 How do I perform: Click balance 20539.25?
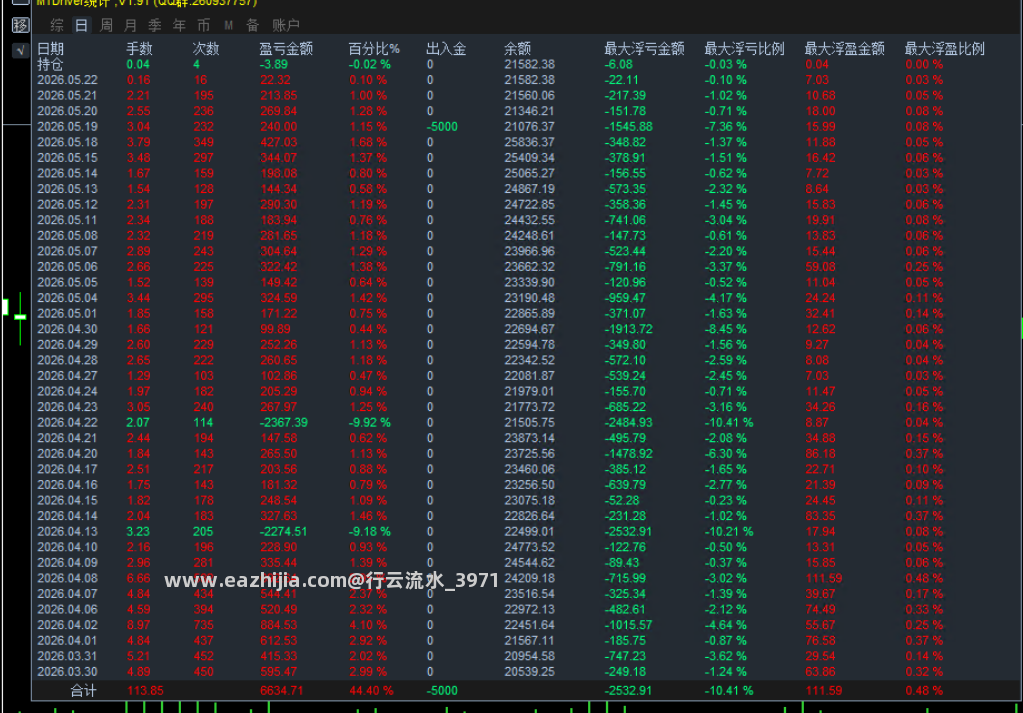click(529, 672)
